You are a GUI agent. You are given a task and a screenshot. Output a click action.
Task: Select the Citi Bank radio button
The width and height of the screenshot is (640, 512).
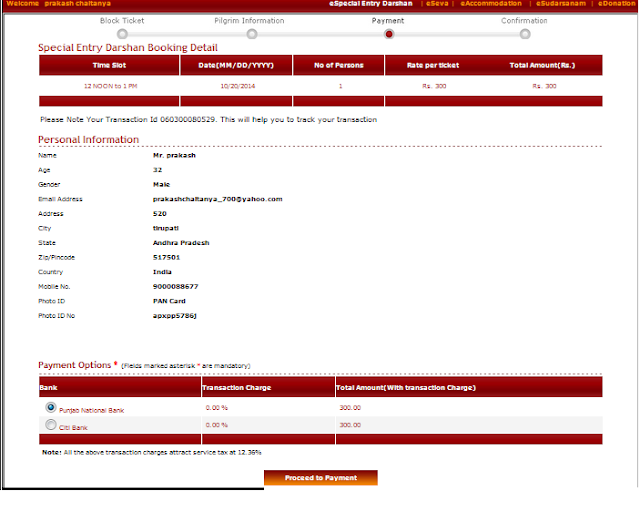point(51,425)
